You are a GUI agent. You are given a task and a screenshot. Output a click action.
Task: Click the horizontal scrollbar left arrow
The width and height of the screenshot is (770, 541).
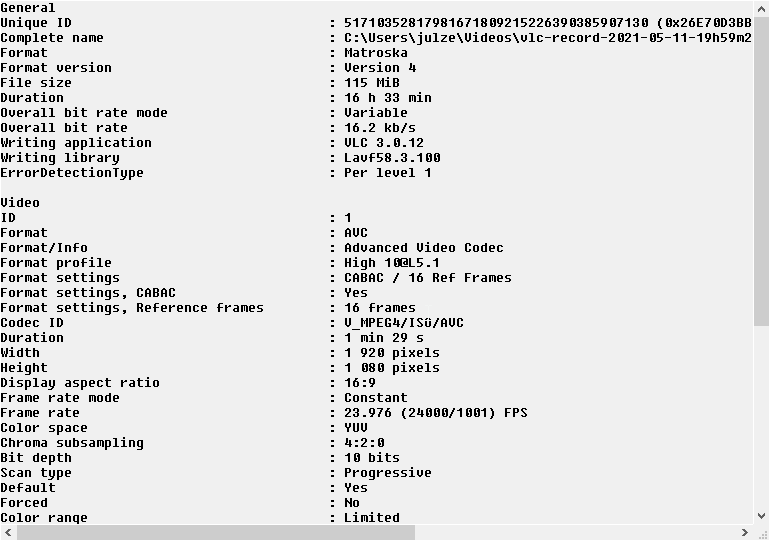coord(8,533)
